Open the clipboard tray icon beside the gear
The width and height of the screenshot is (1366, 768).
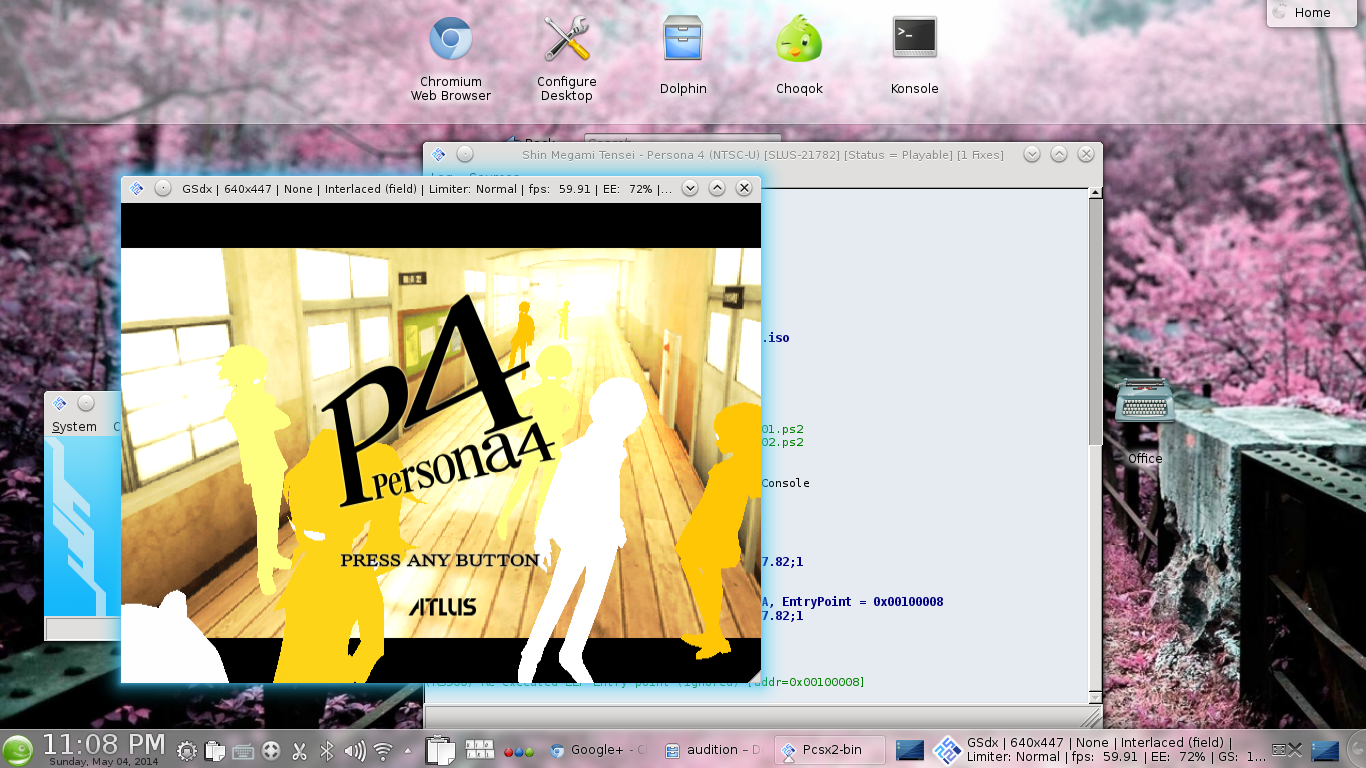214,750
